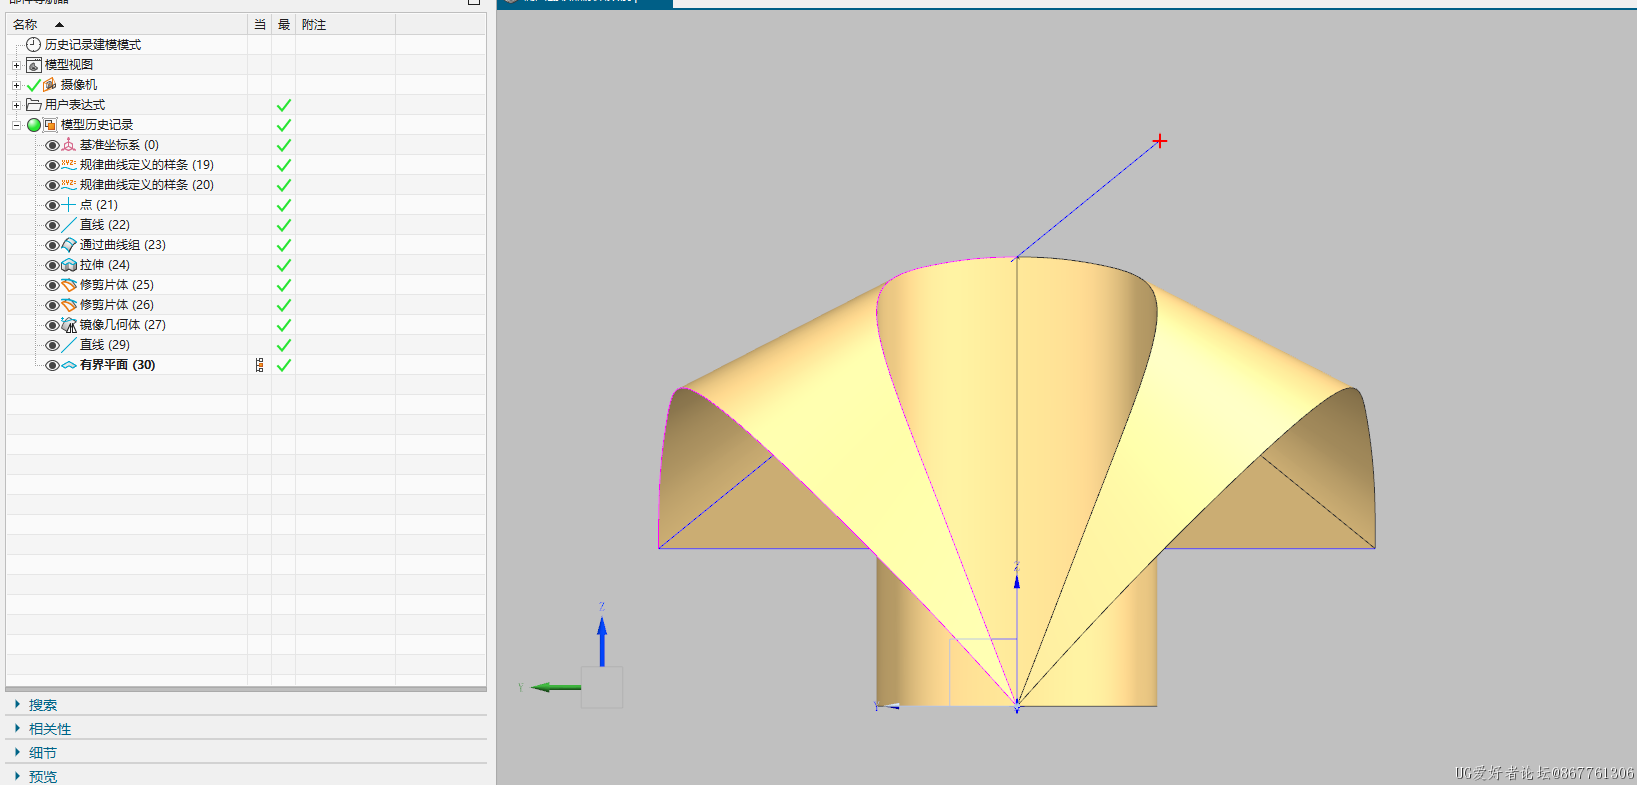
Task: Toggle visibility of 拉伸 (24)
Action: 52,265
